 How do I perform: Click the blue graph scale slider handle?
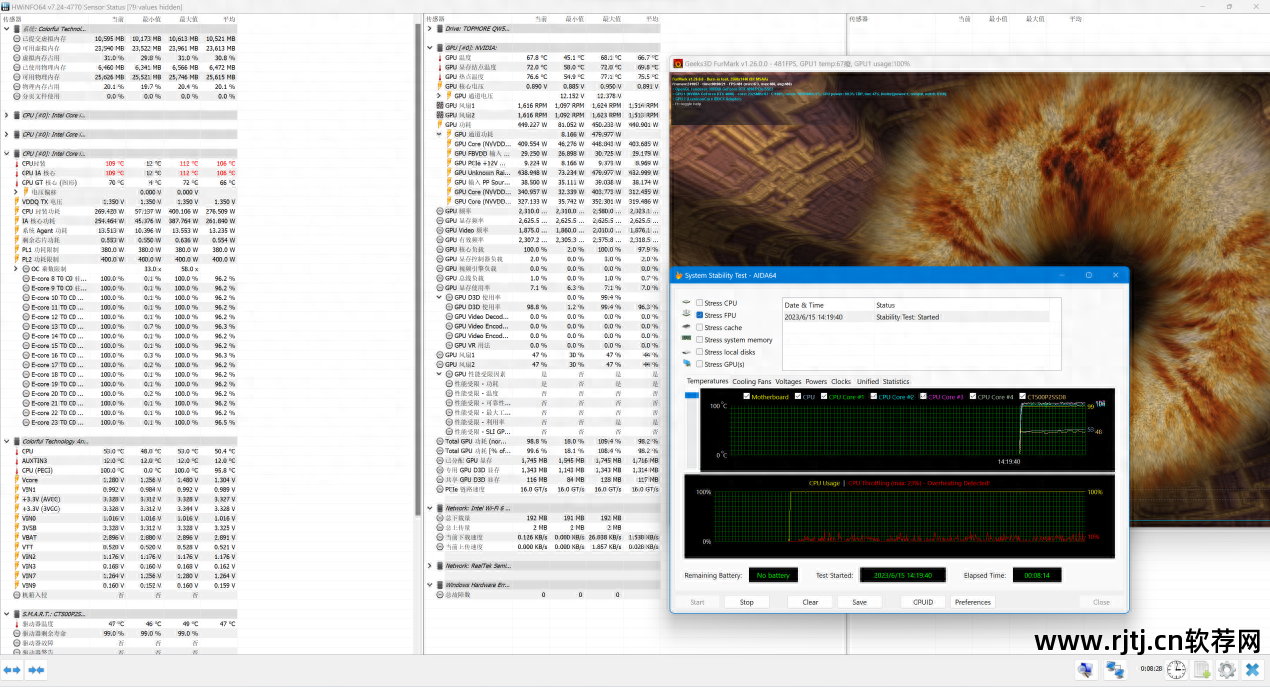[x=691, y=397]
